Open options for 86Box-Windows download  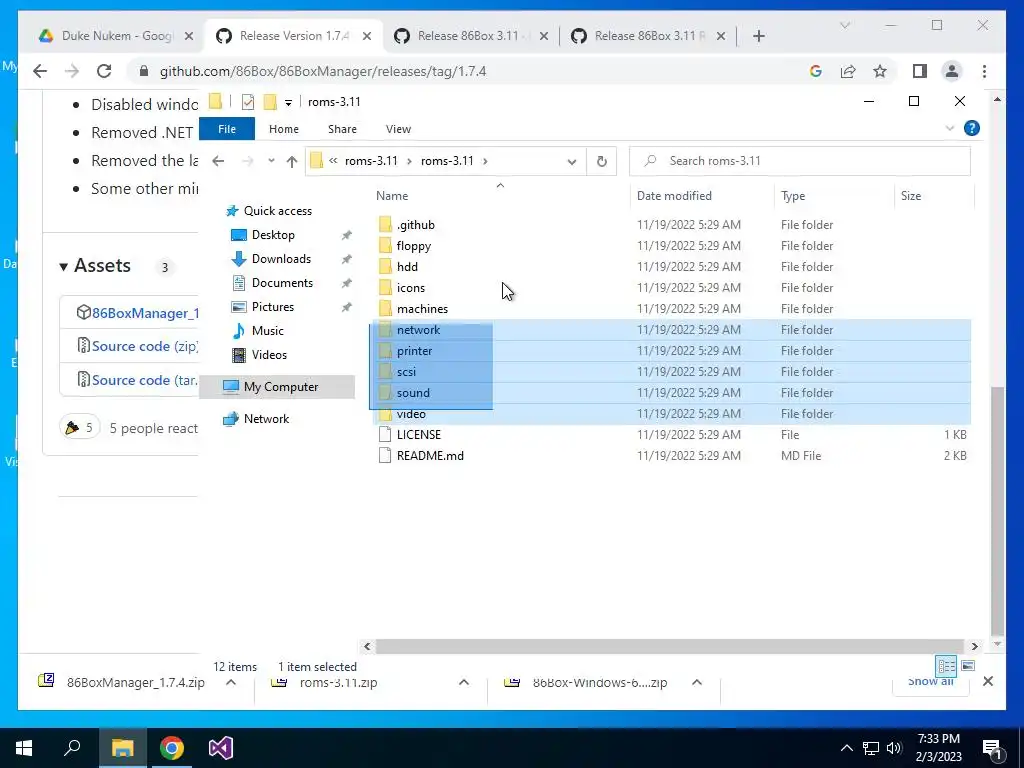[697, 682]
